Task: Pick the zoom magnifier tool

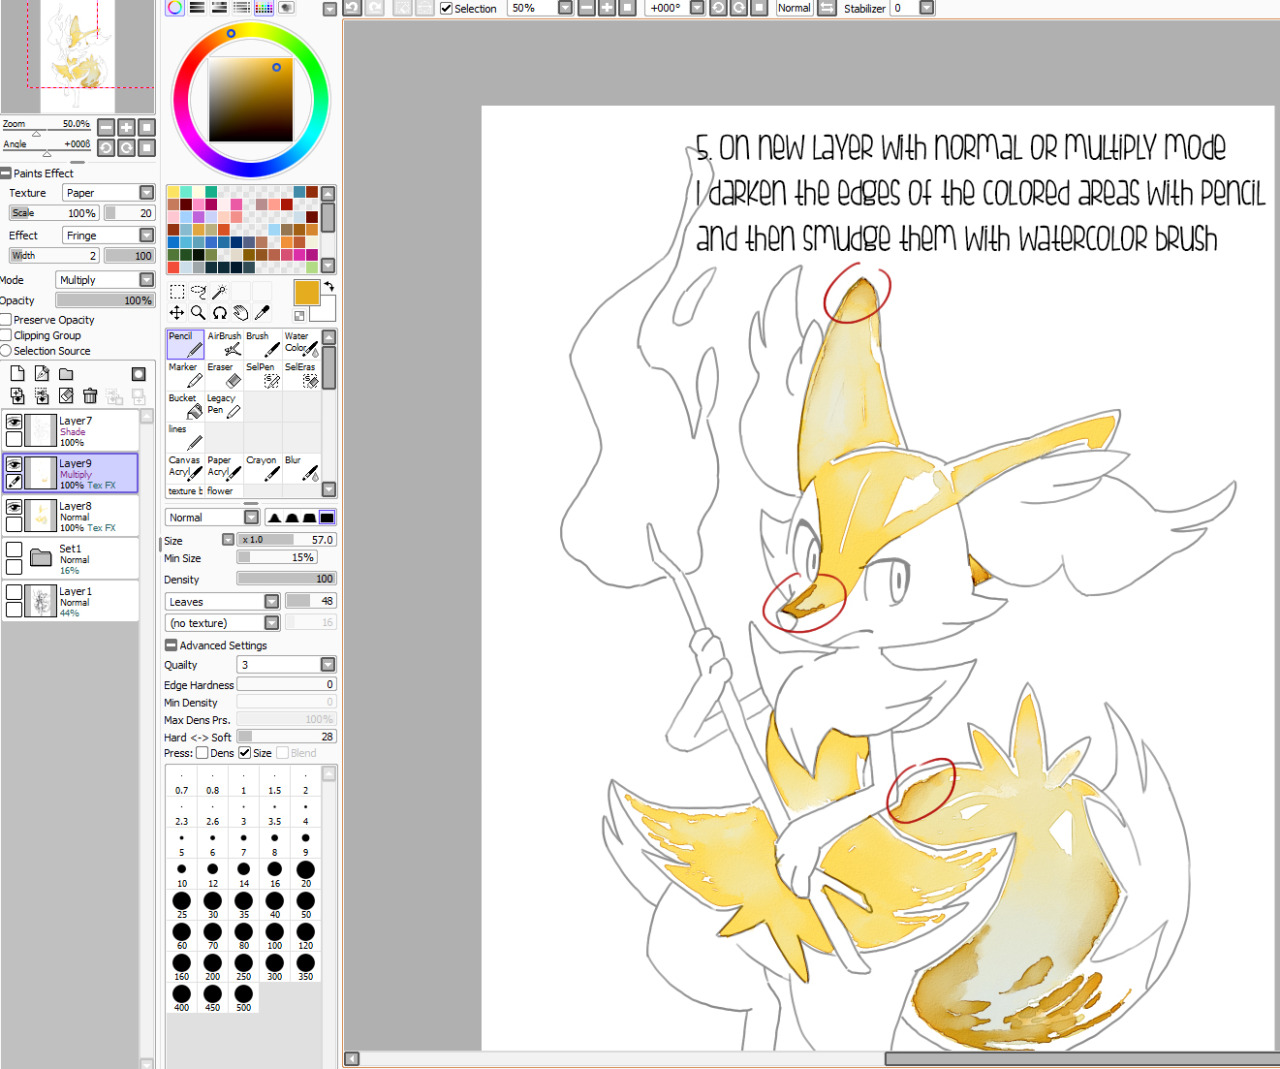Action: (x=198, y=313)
